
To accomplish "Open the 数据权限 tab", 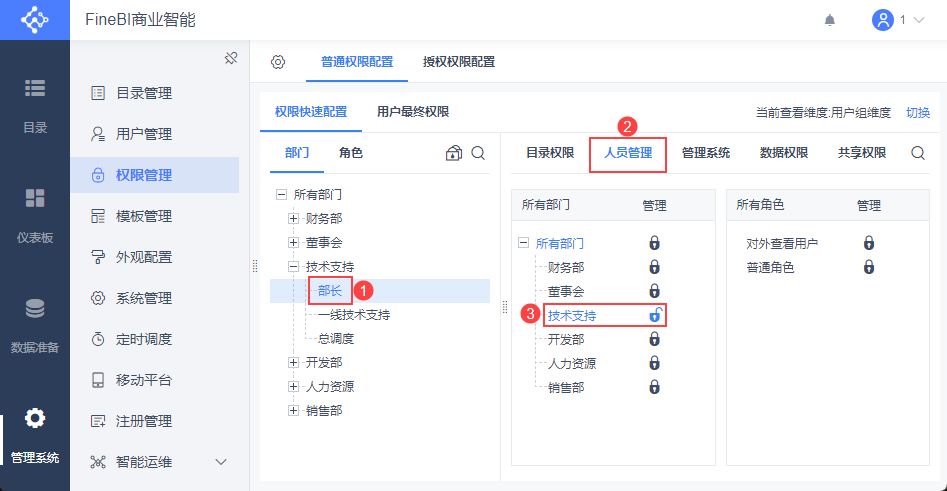I will tap(784, 153).
